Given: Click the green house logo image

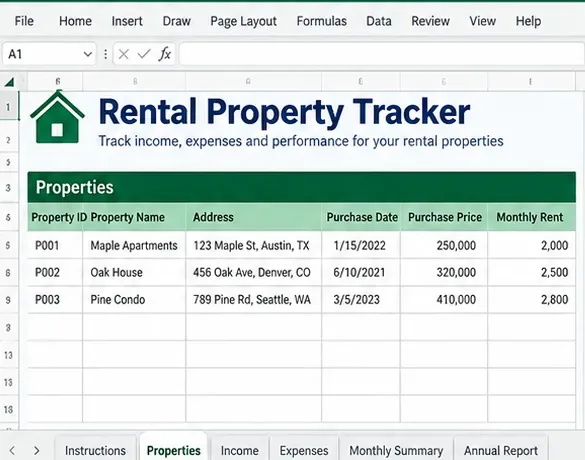Looking at the screenshot, I should coord(57,118).
